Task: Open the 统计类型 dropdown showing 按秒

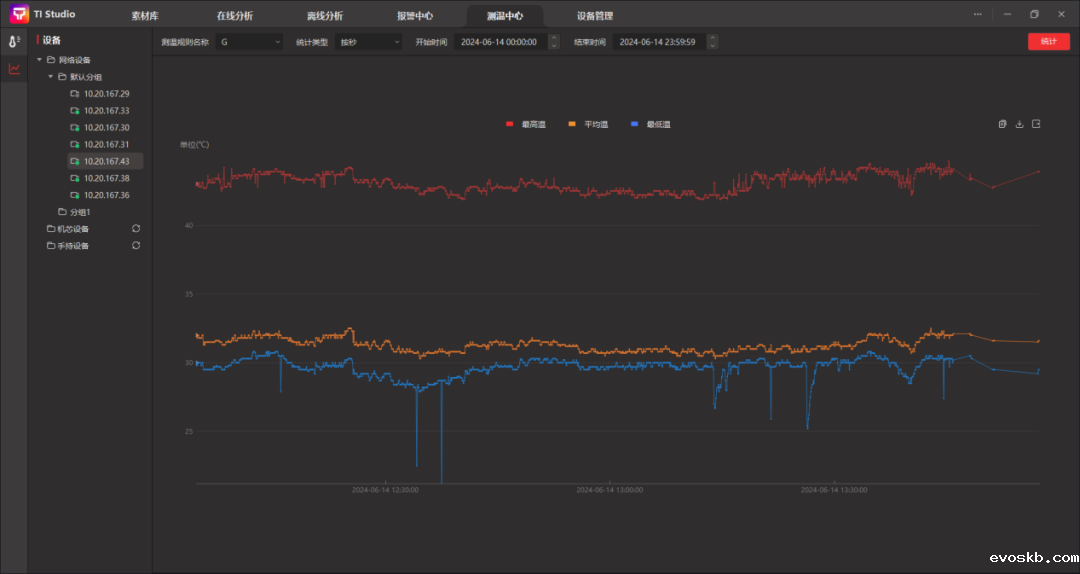Action: [368, 42]
